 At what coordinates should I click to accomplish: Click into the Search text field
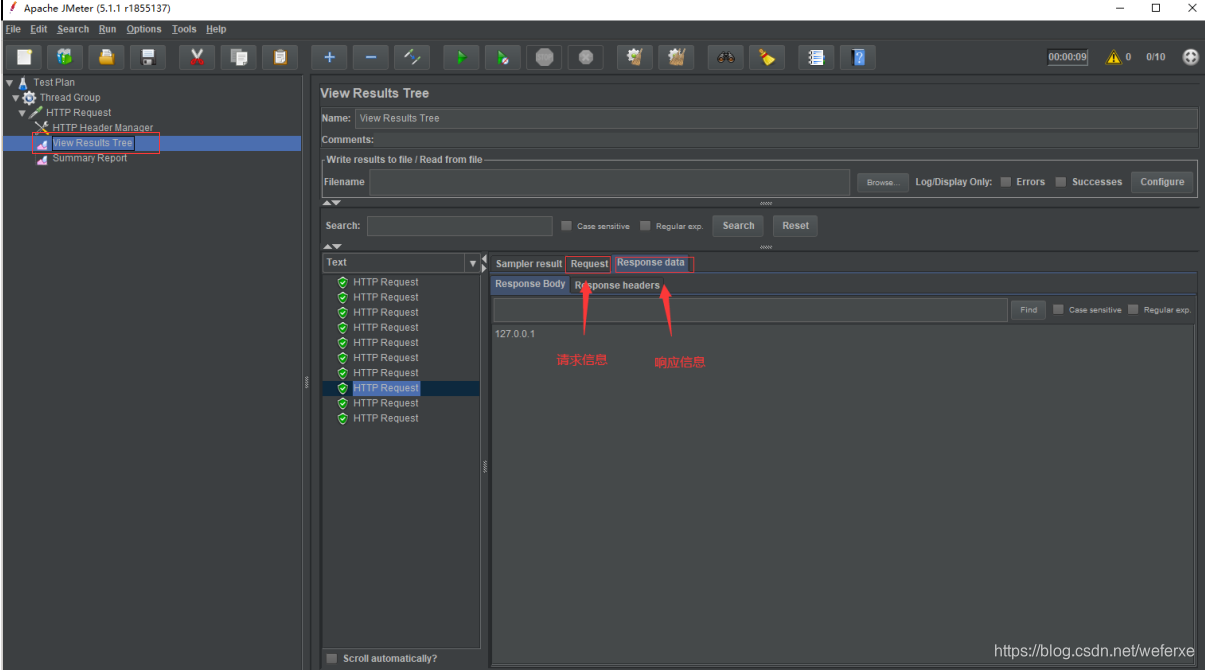pos(459,226)
